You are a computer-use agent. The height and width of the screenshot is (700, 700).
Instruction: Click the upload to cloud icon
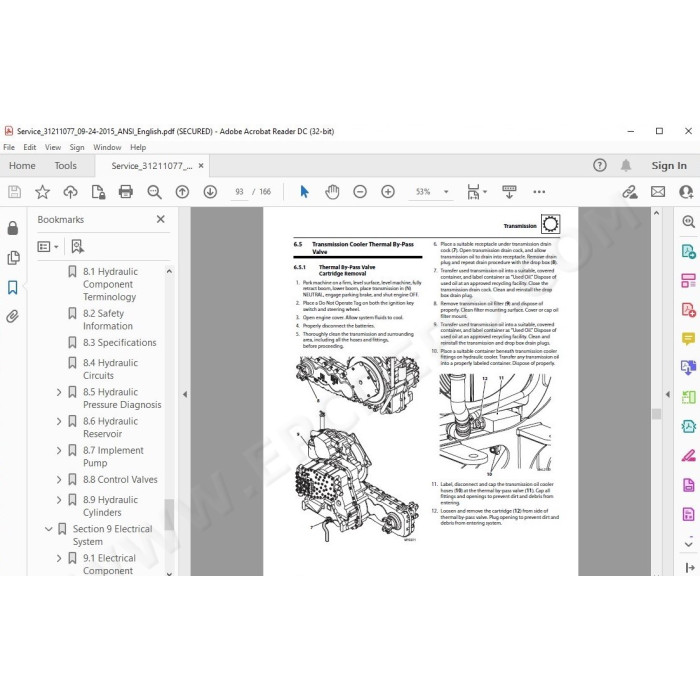pos(70,192)
